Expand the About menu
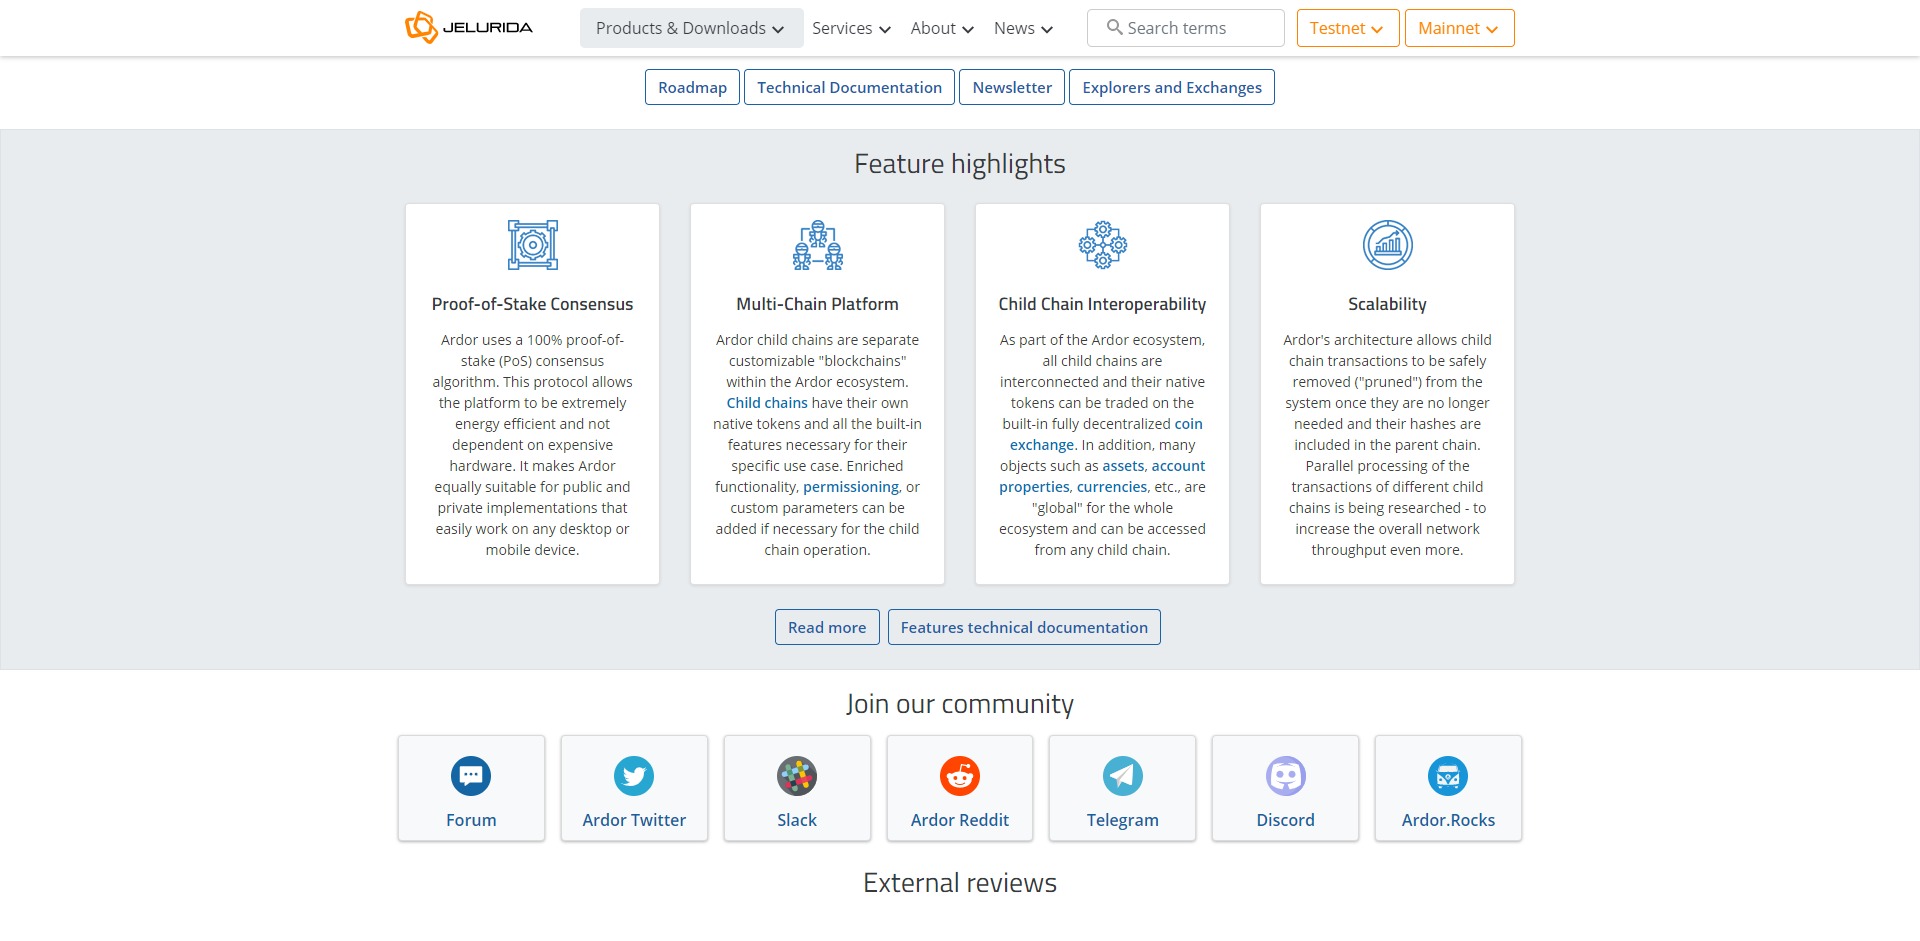1920x941 pixels. 942,28
